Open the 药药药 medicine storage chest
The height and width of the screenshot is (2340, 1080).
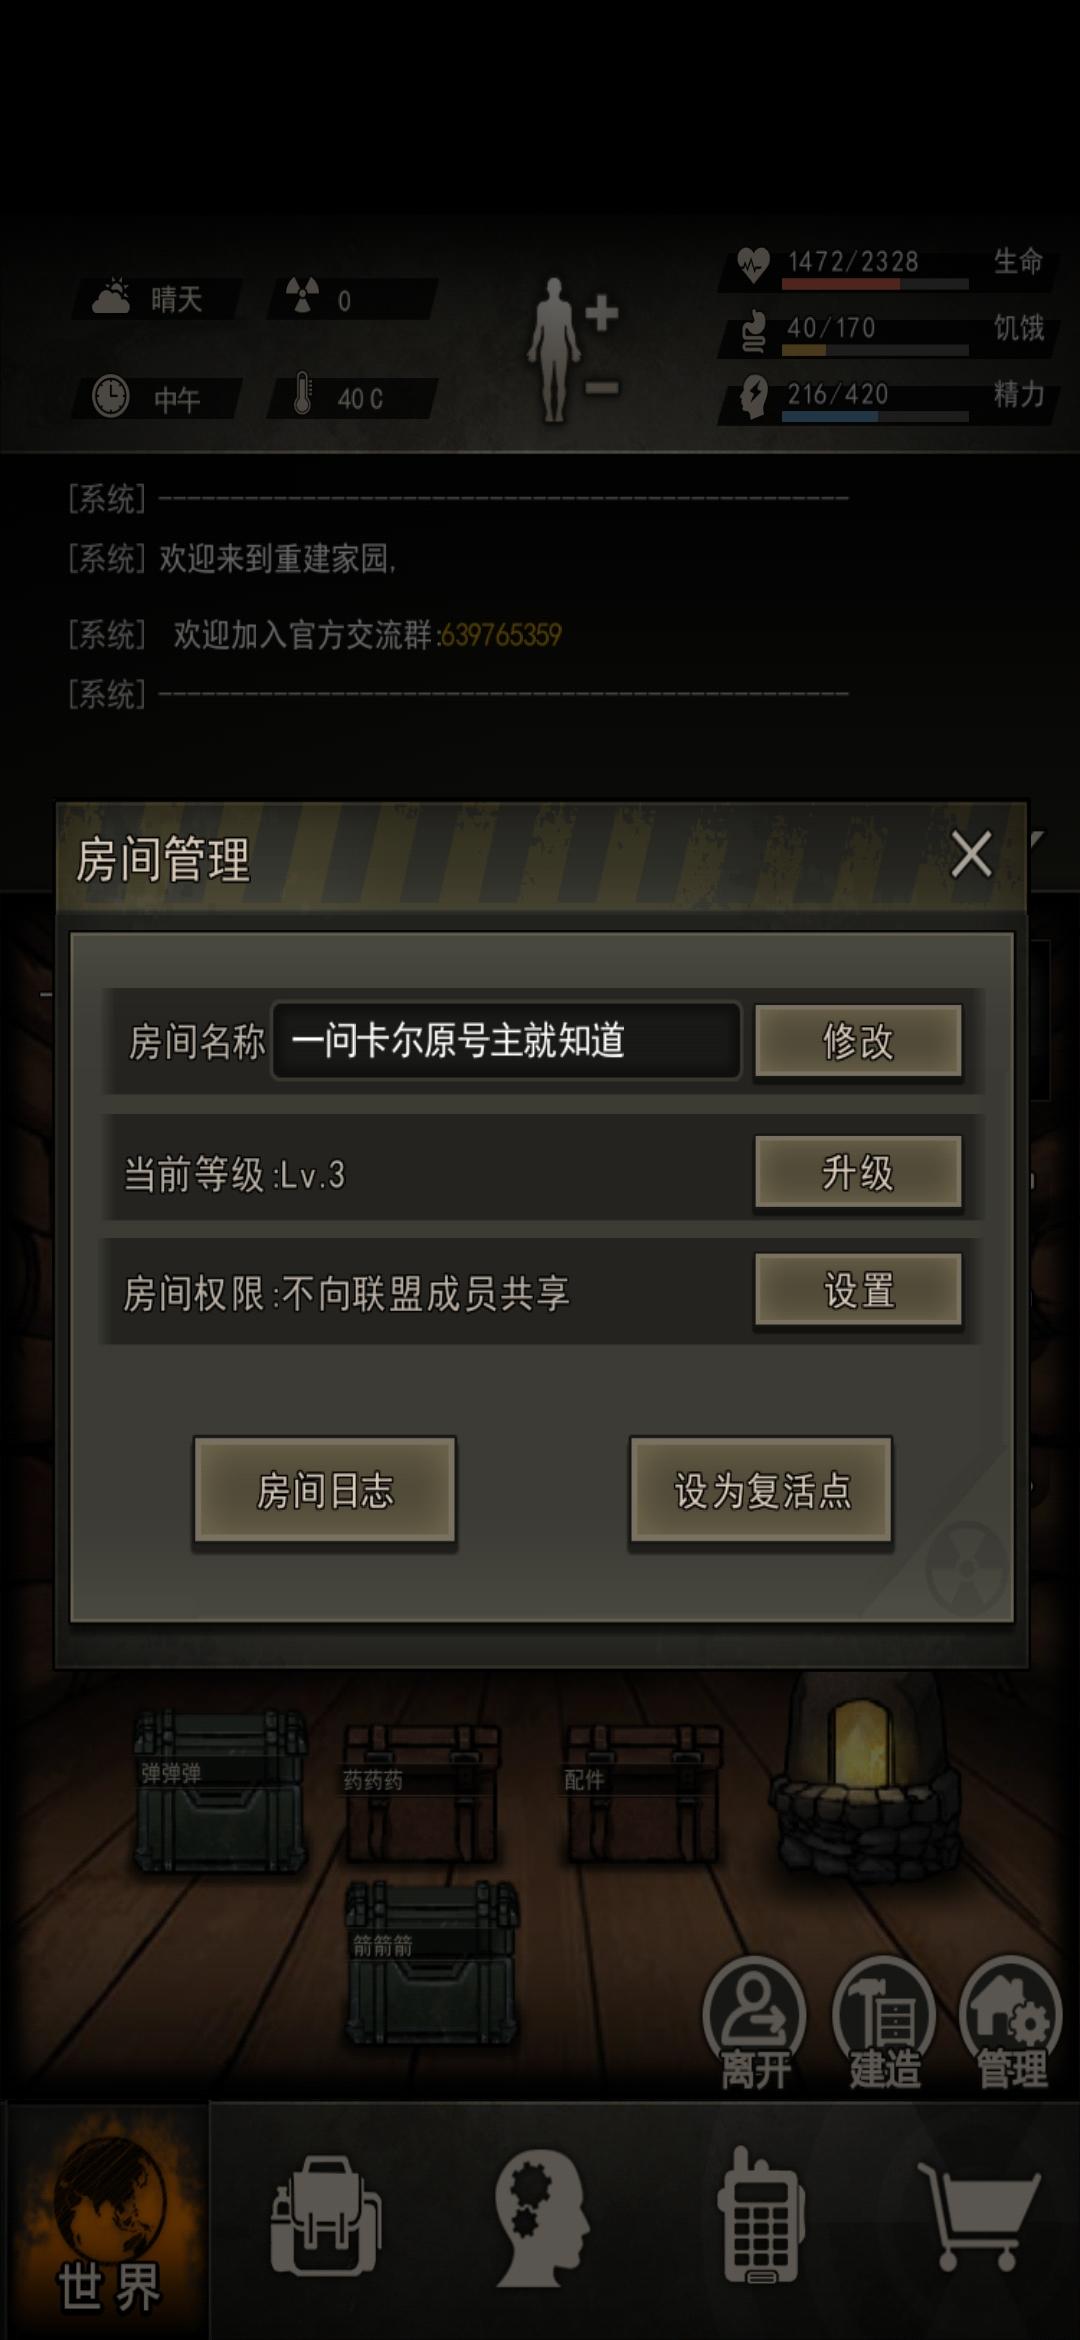pyautogui.click(x=421, y=1794)
